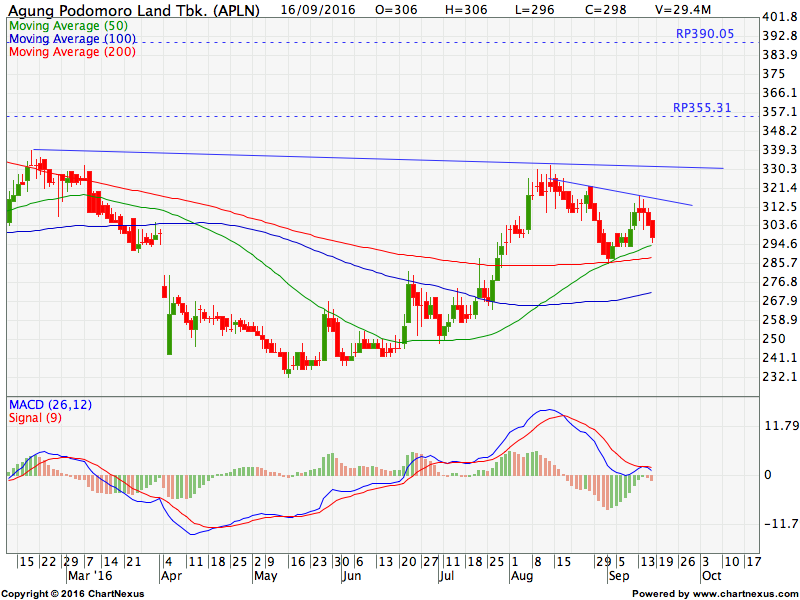Image resolution: width=800 pixels, height=600 pixels.
Task: Click the high price value H=306
Action: coord(466,9)
